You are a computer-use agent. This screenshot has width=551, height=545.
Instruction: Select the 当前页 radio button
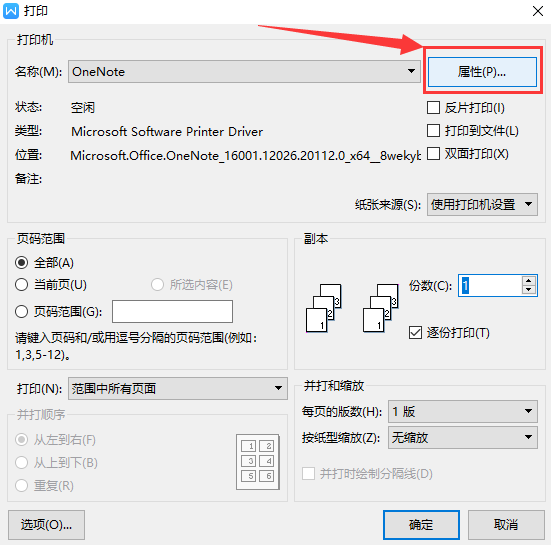pos(21,284)
